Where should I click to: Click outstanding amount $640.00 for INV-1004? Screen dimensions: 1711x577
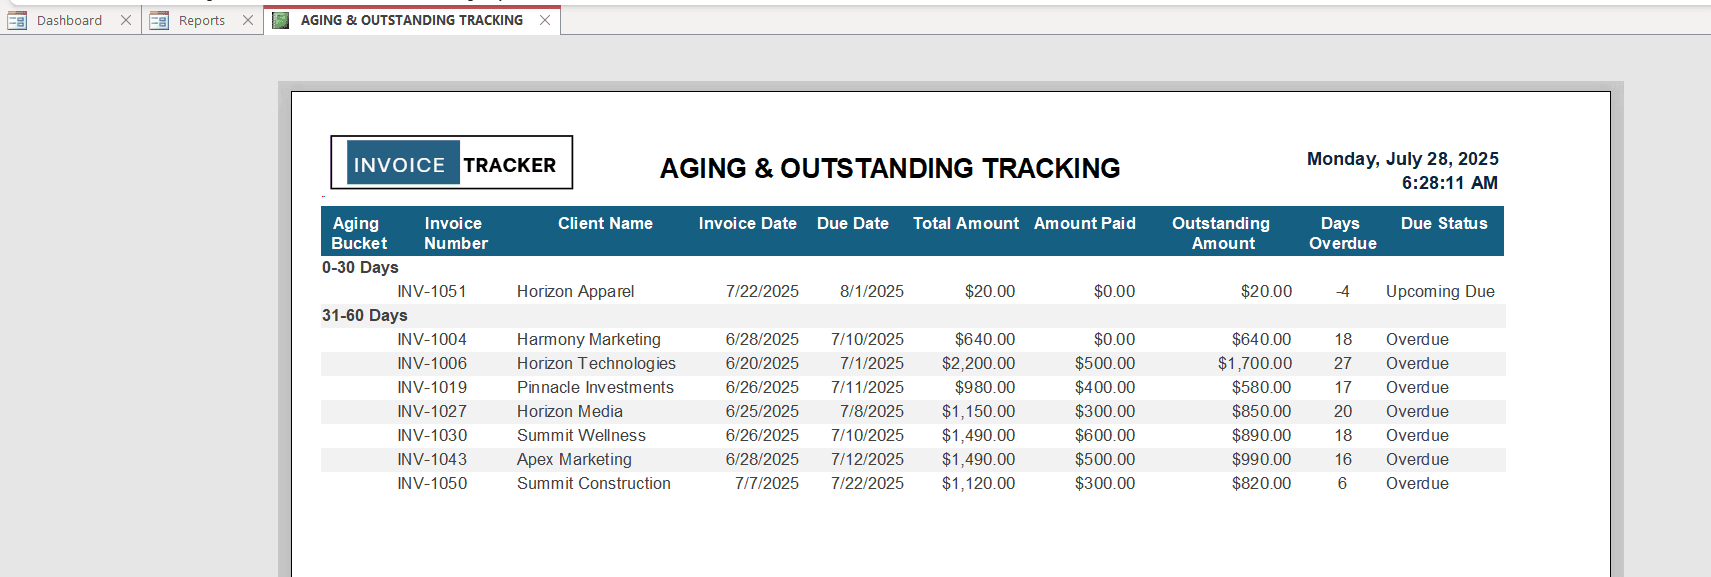(1261, 339)
